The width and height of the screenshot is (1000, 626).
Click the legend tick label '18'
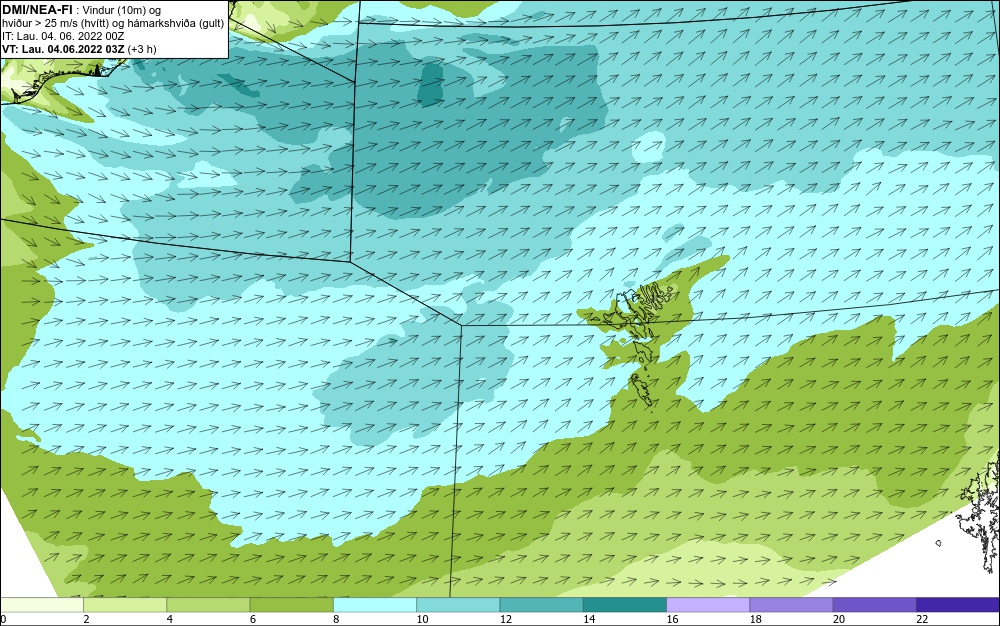coord(756,619)
